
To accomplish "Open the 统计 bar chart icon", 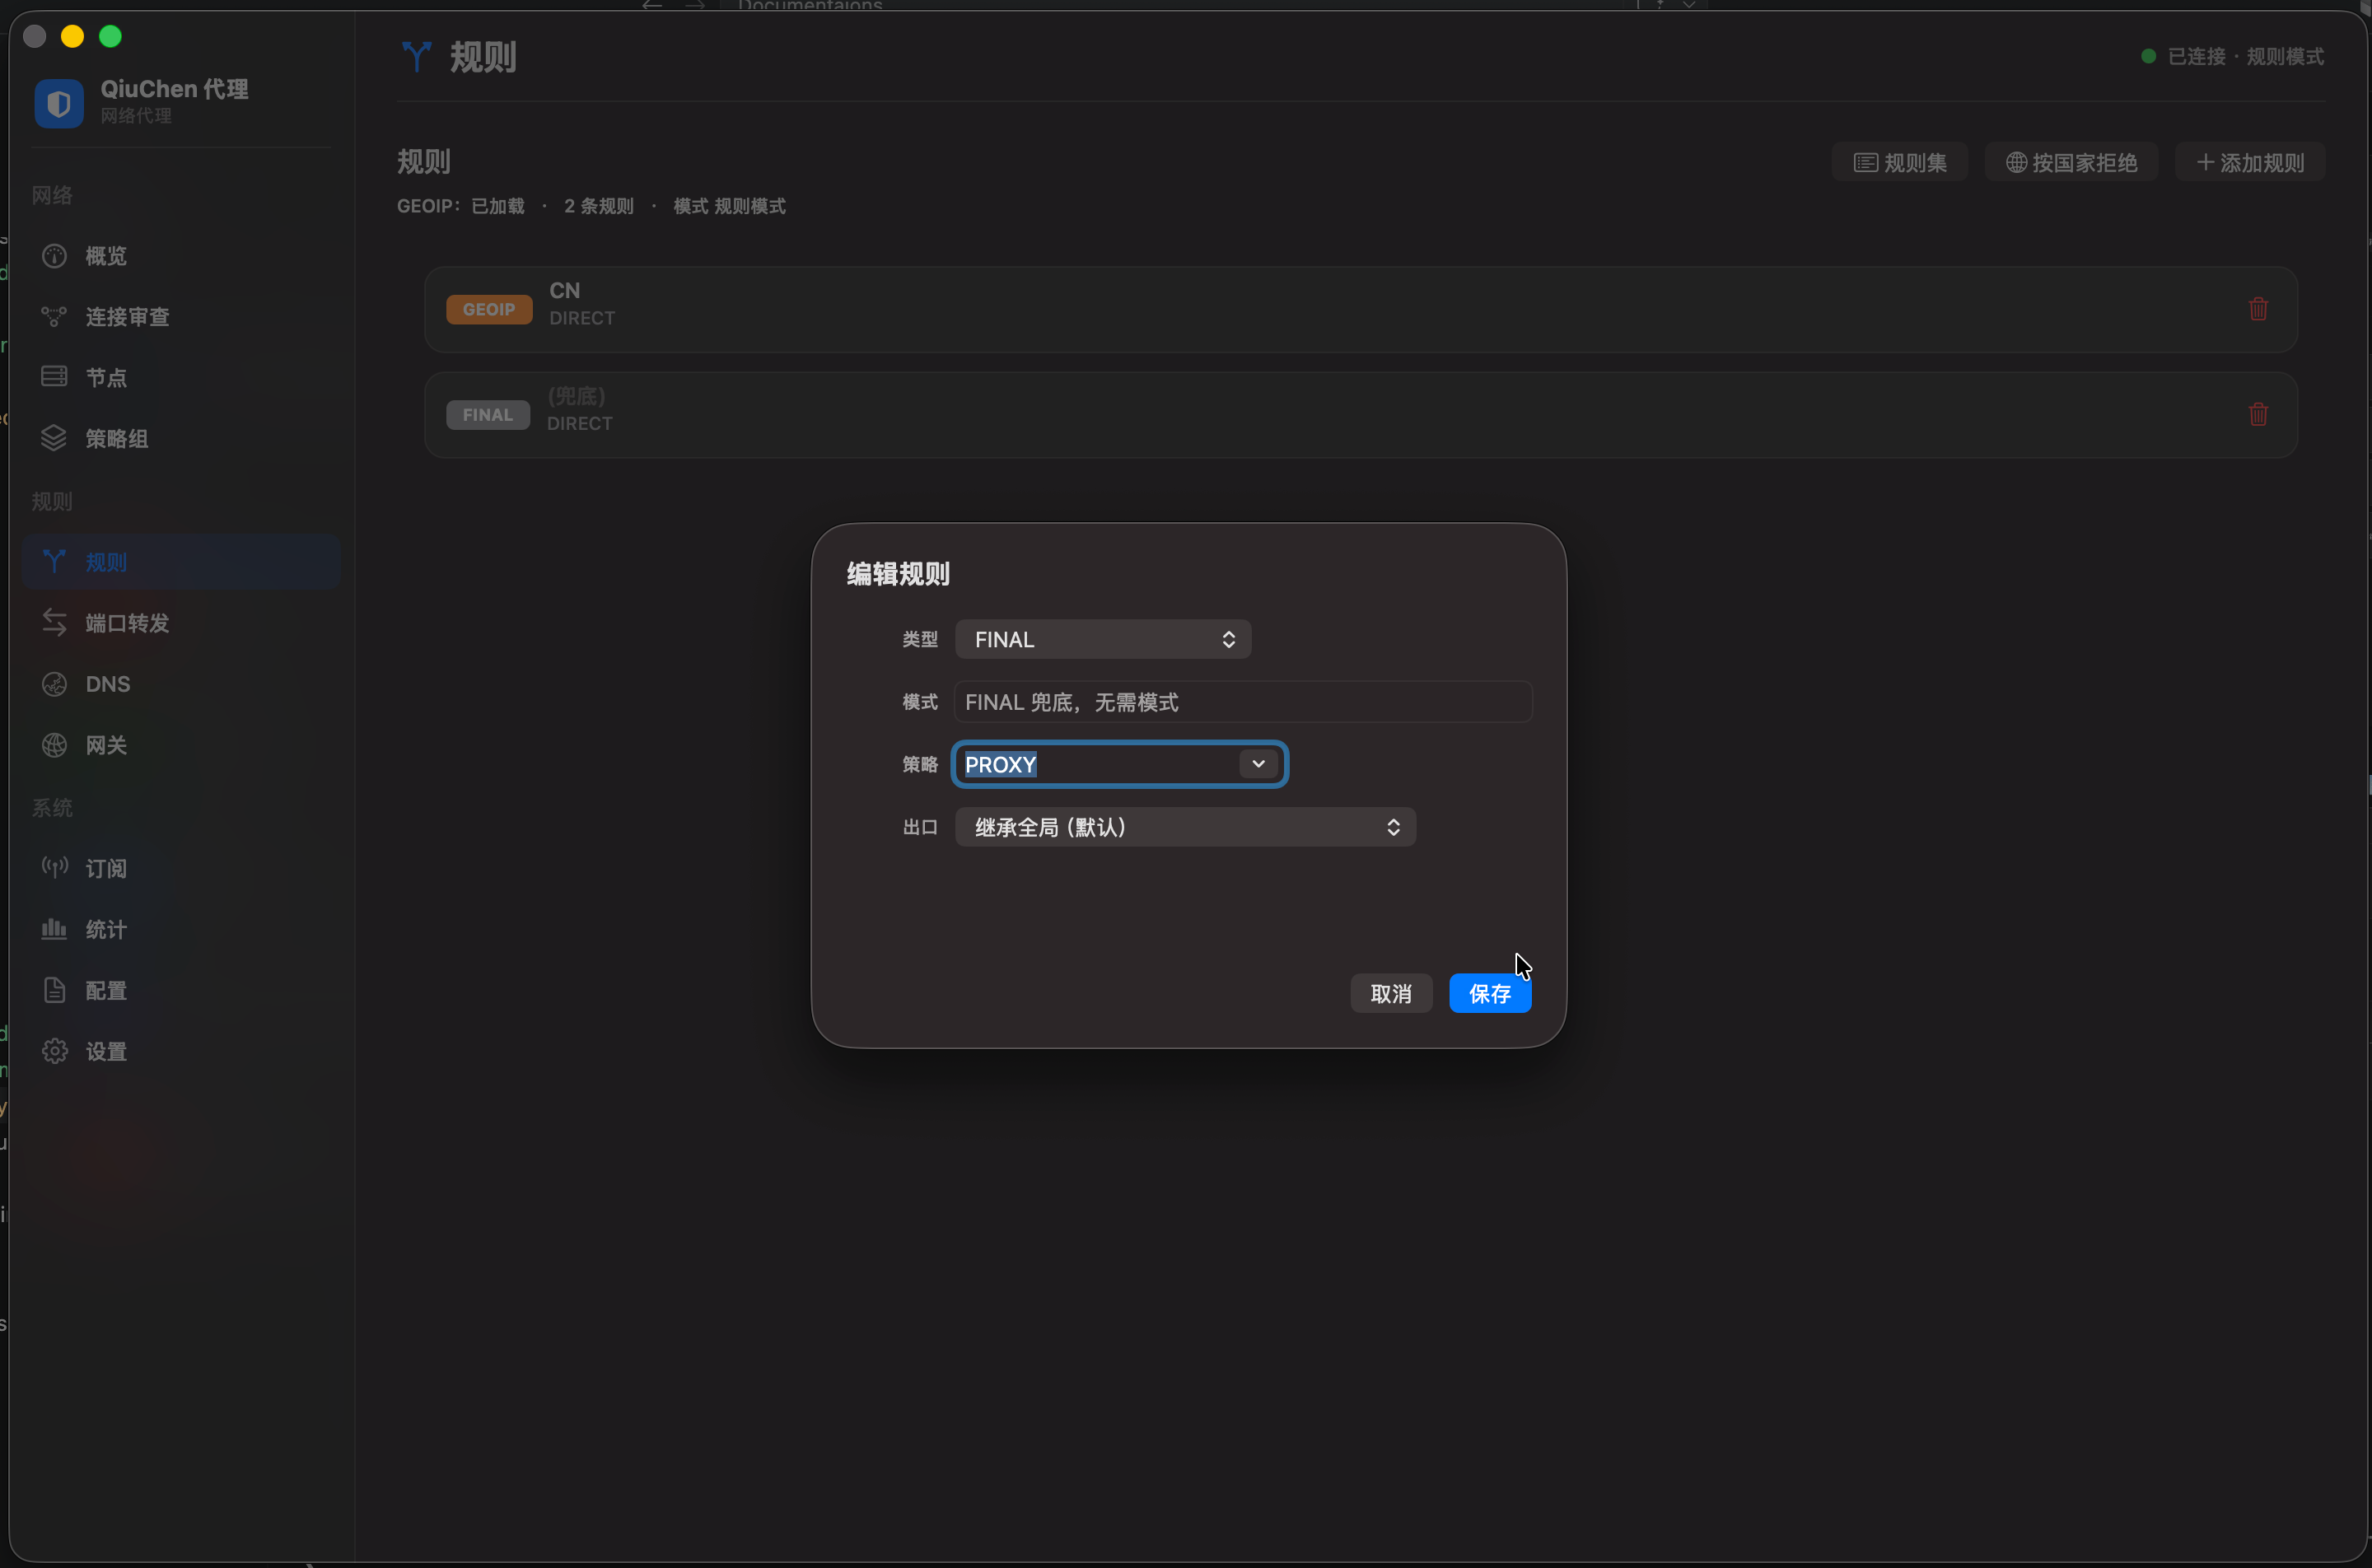I will 54,929.
